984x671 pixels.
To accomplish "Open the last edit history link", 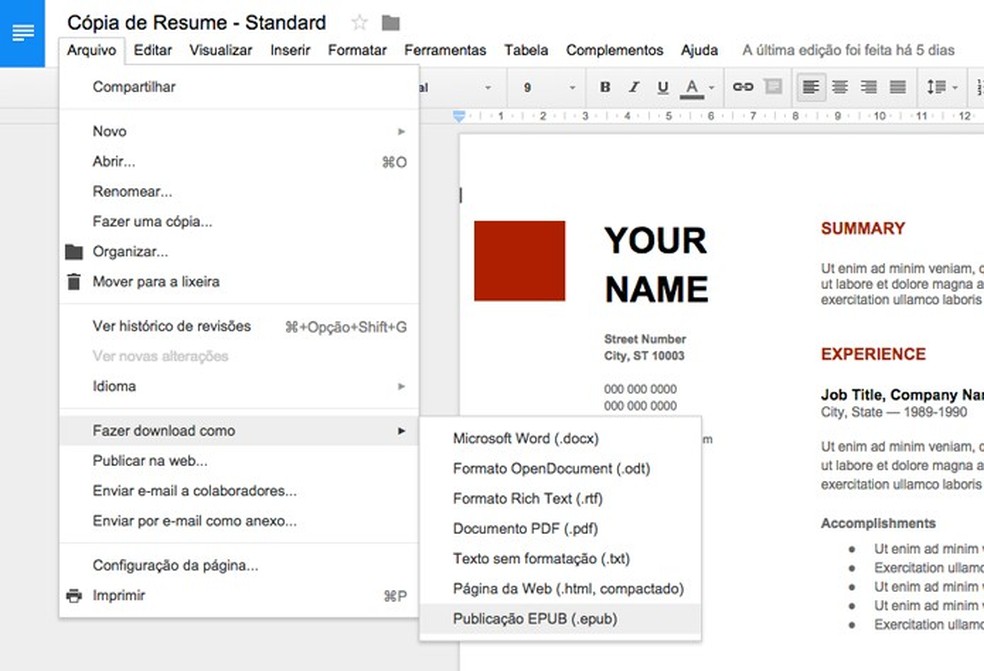I will [848, 50].
